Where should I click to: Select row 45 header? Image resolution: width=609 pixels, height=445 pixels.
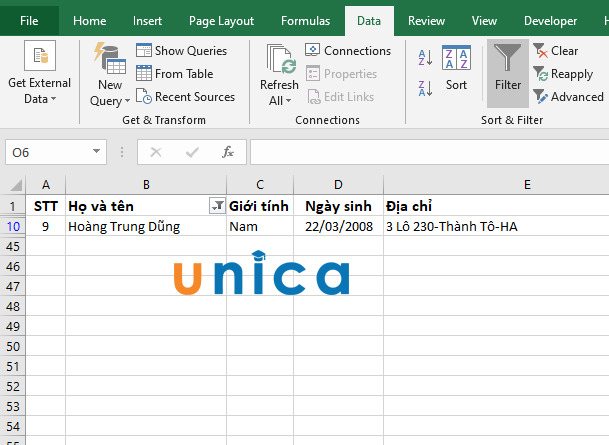(x=13, y=246)
